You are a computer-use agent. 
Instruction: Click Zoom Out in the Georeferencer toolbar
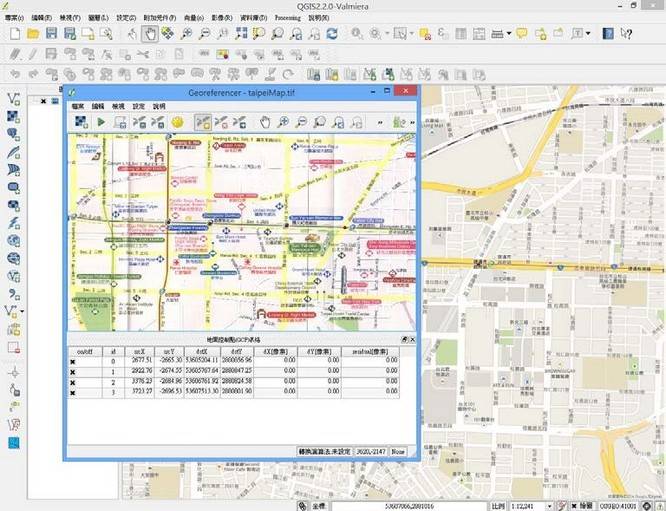[x=301, y=122]
